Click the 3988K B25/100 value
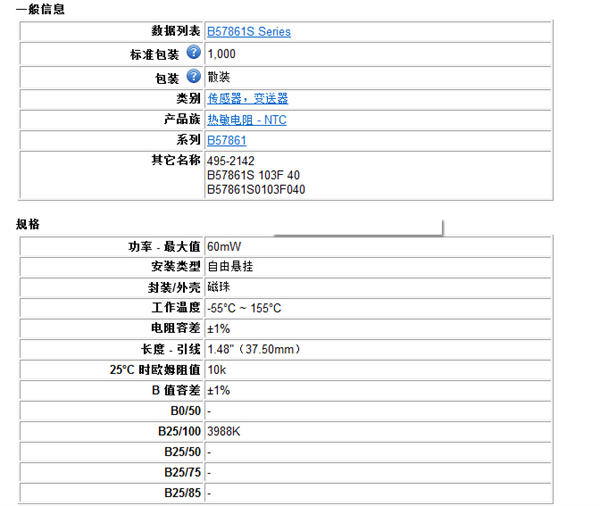The height and width of the screenshot is (506, 600). click(226, 431)
